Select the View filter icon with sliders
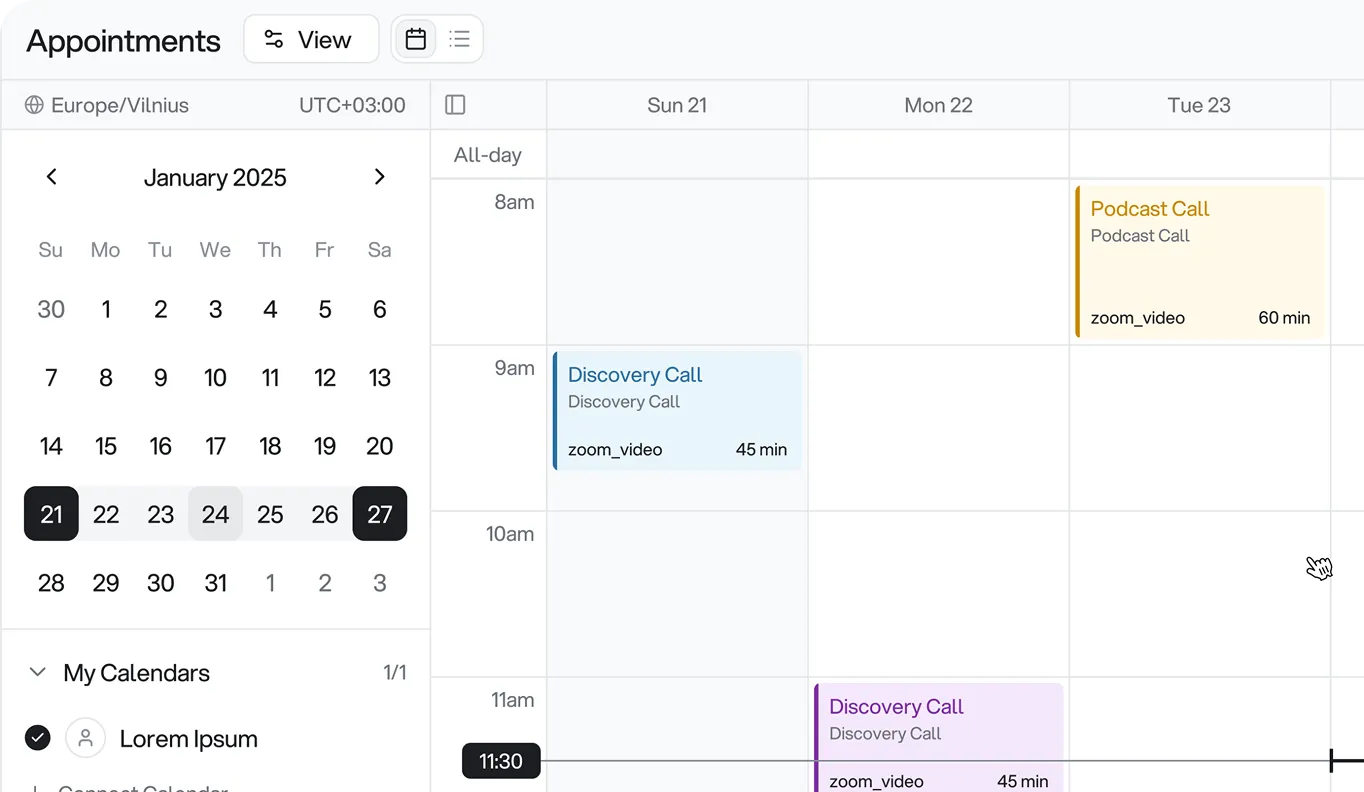Screen dimensions: 1364x792 tap(273, 39)
